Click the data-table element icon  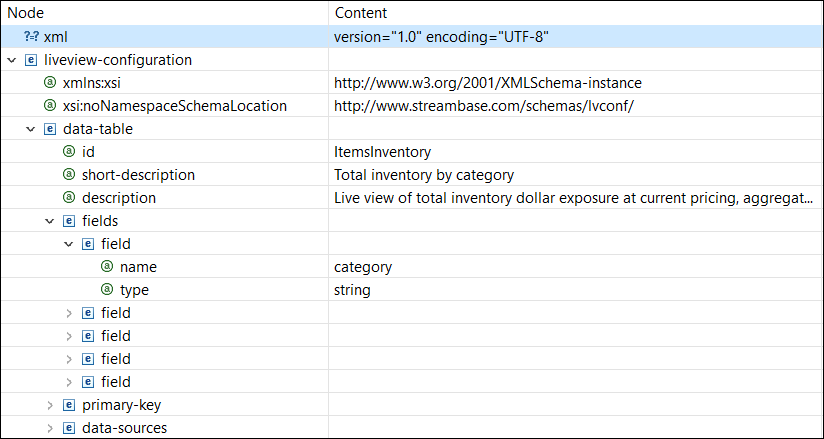point(50,129)
